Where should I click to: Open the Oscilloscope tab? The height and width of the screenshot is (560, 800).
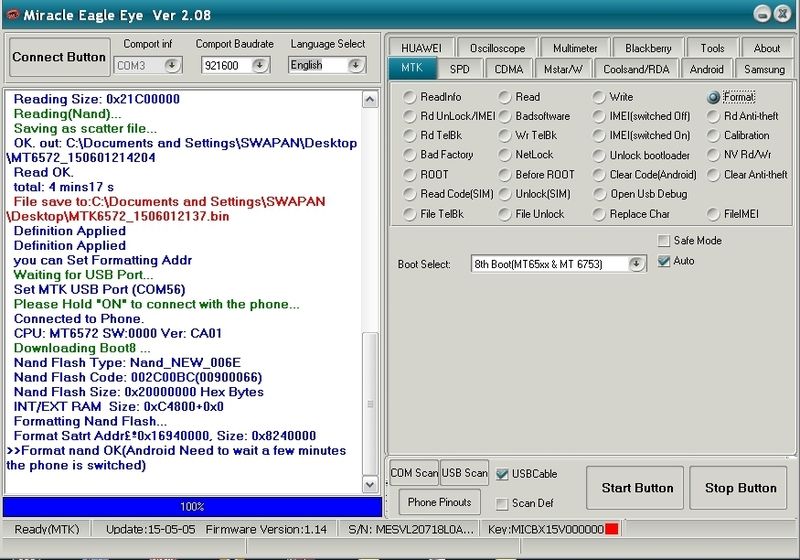497,48
